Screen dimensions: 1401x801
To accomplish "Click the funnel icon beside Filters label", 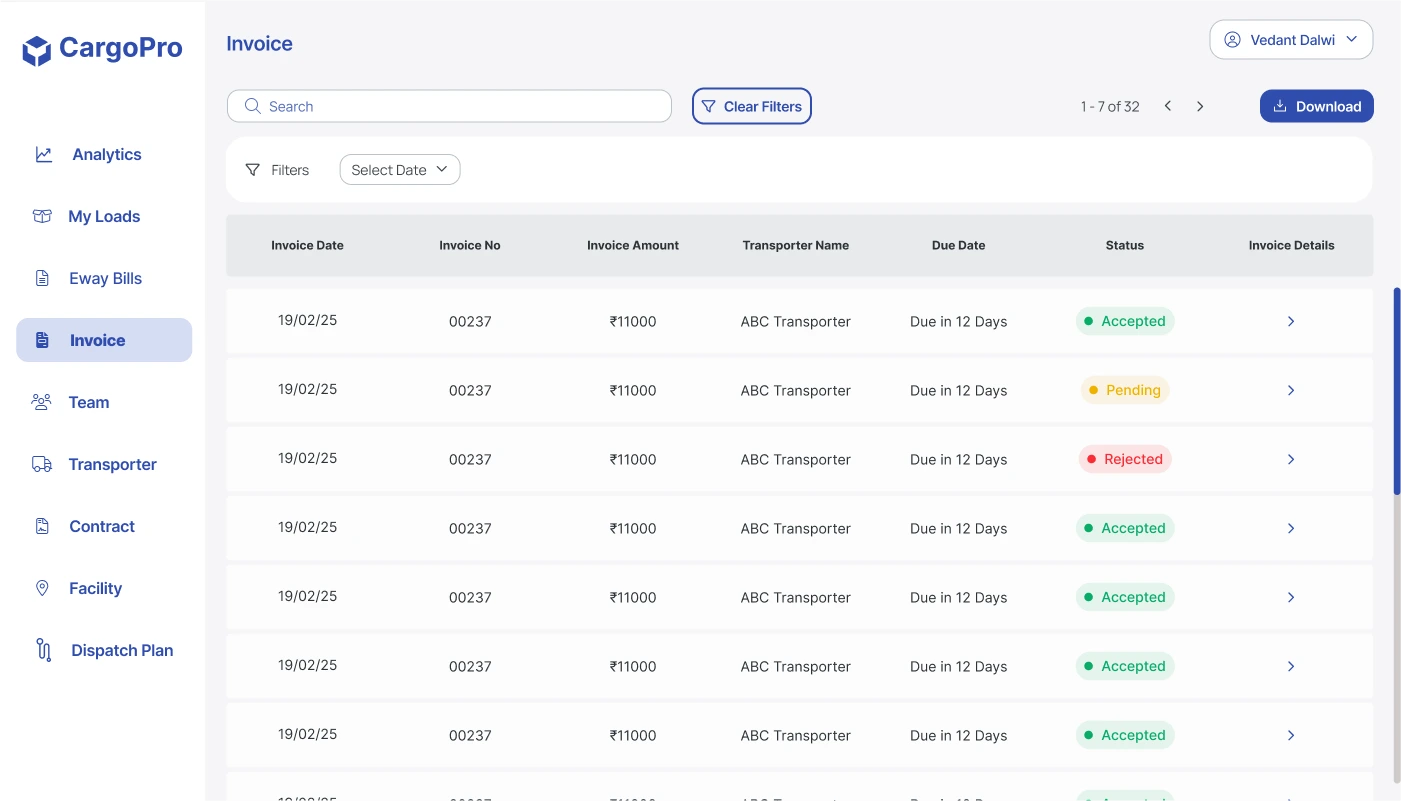I will [253, 170].
